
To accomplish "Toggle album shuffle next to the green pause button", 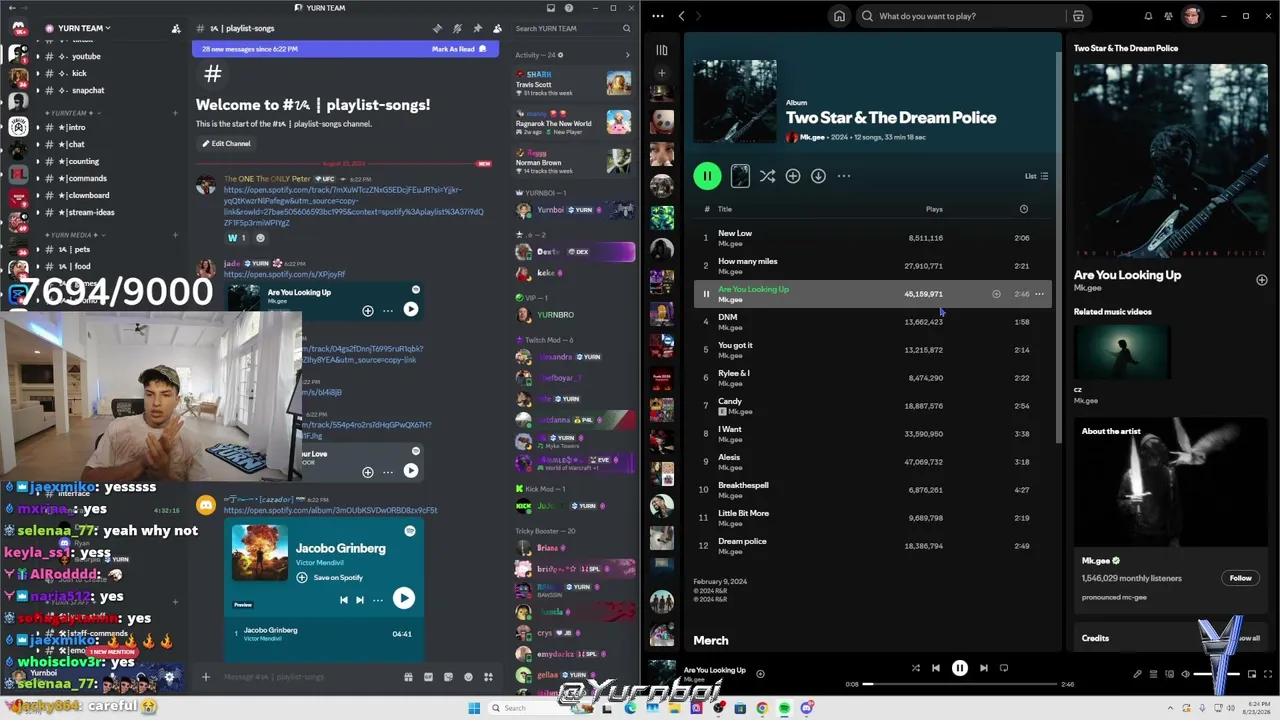I will tap(767, 176).
